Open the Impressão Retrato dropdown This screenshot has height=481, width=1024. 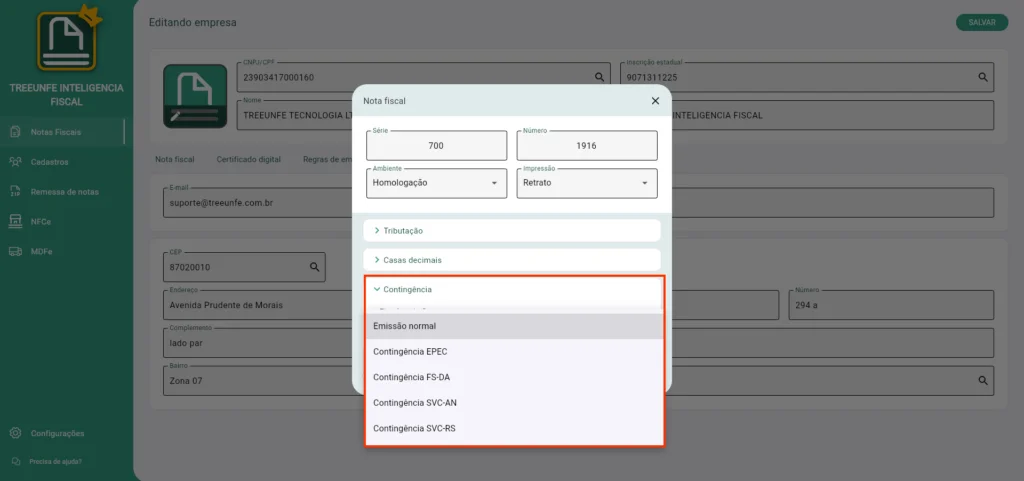587,183
